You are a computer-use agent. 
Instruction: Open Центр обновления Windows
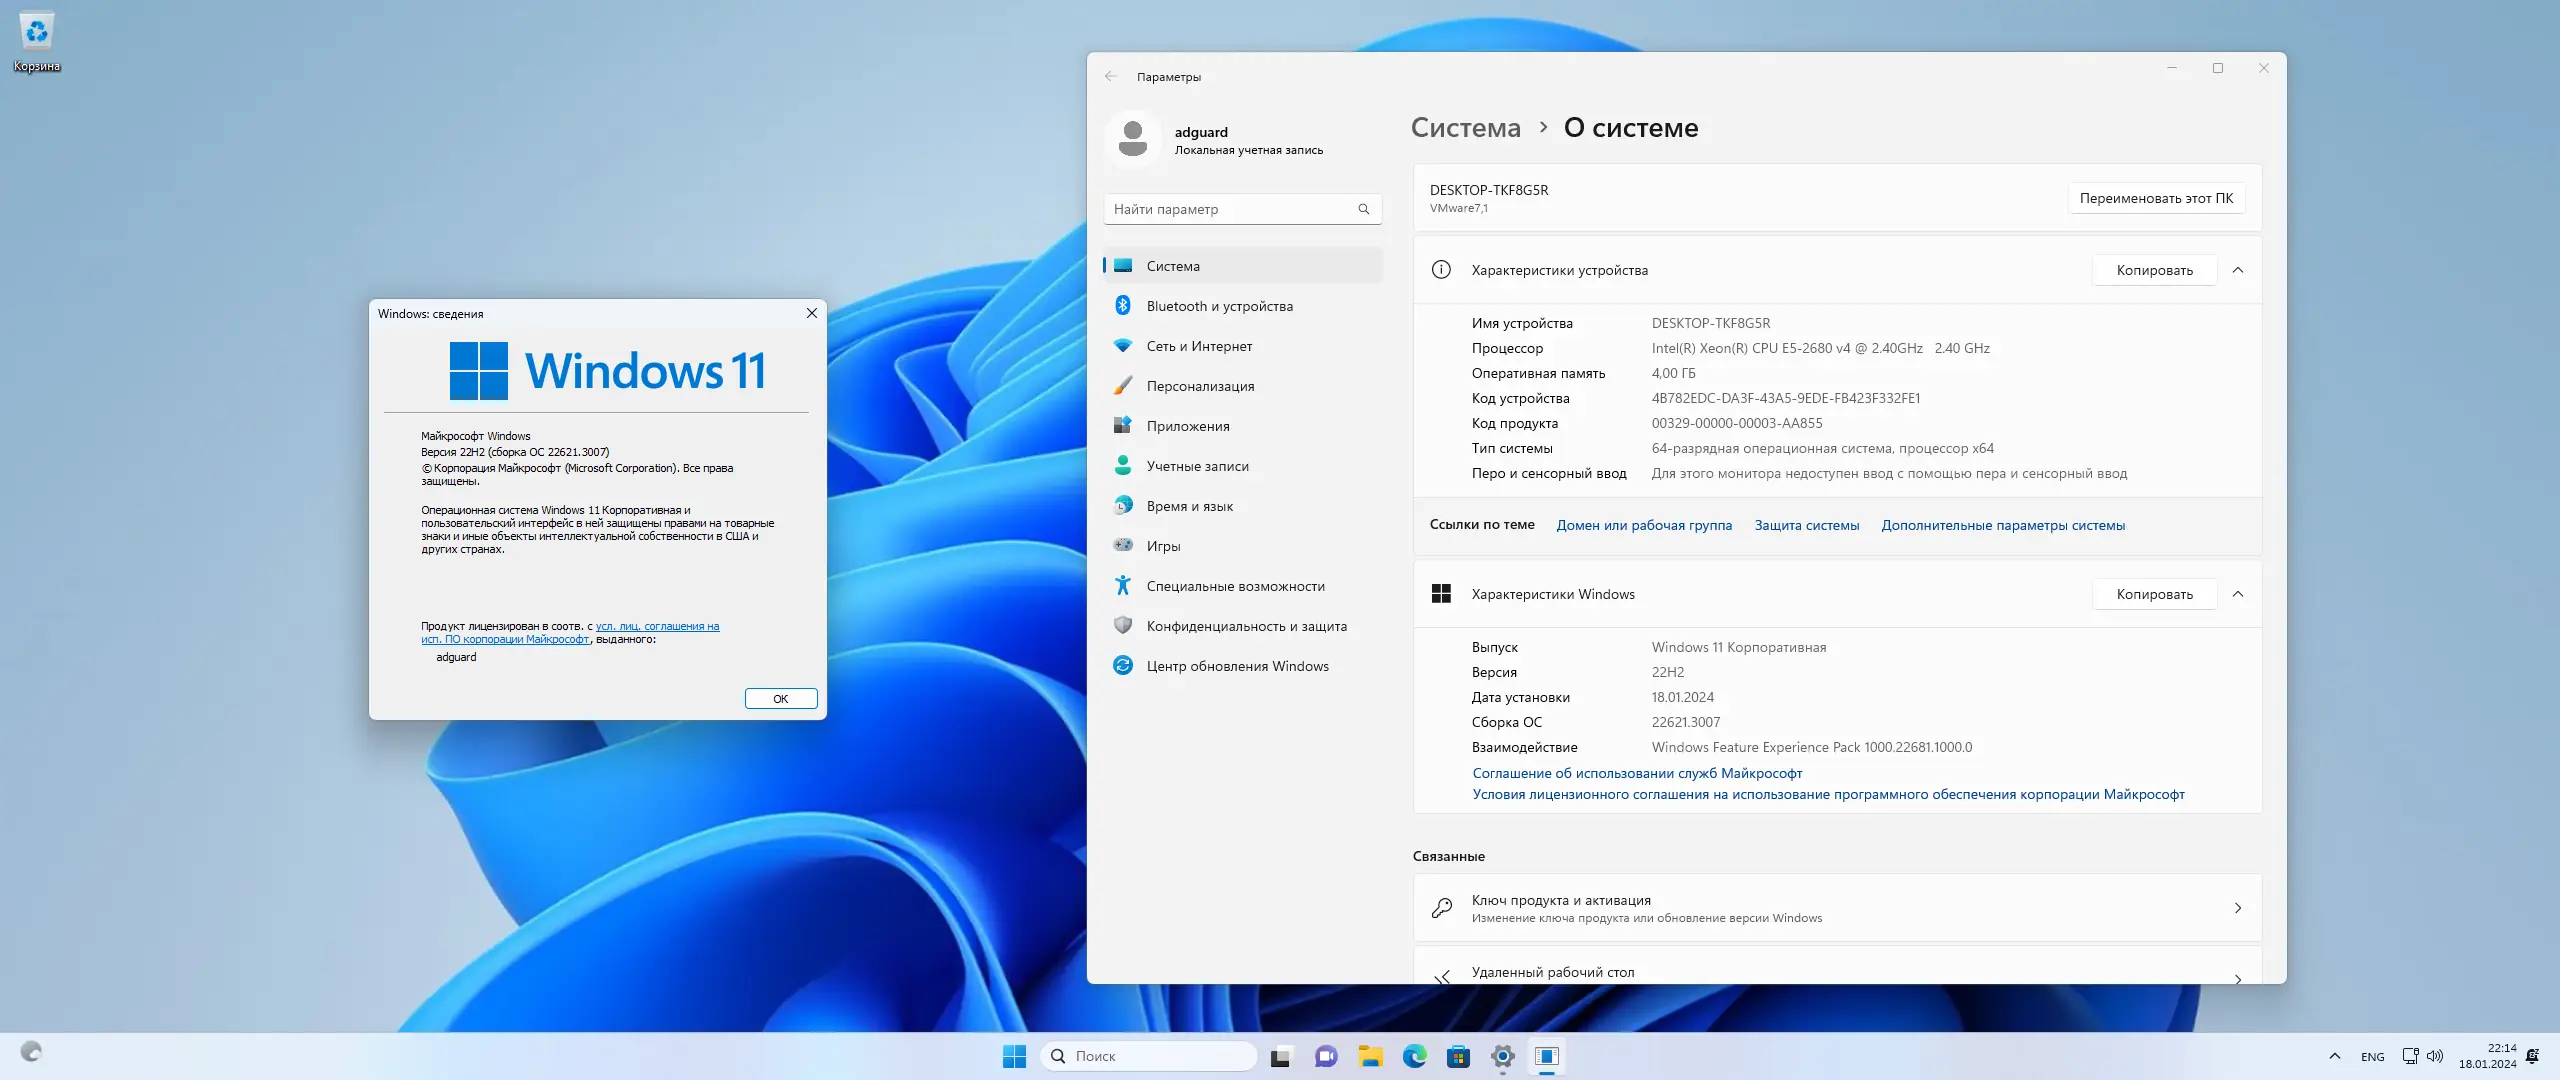click(1237, 665)
